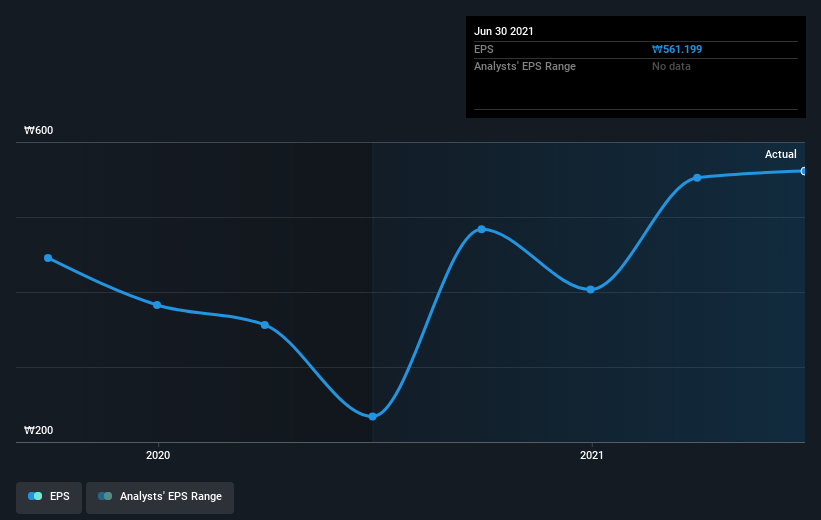Click the 2020 x-axis label
Screen dimensions: 821x520
pyautogui.click(x=158, y=456)
